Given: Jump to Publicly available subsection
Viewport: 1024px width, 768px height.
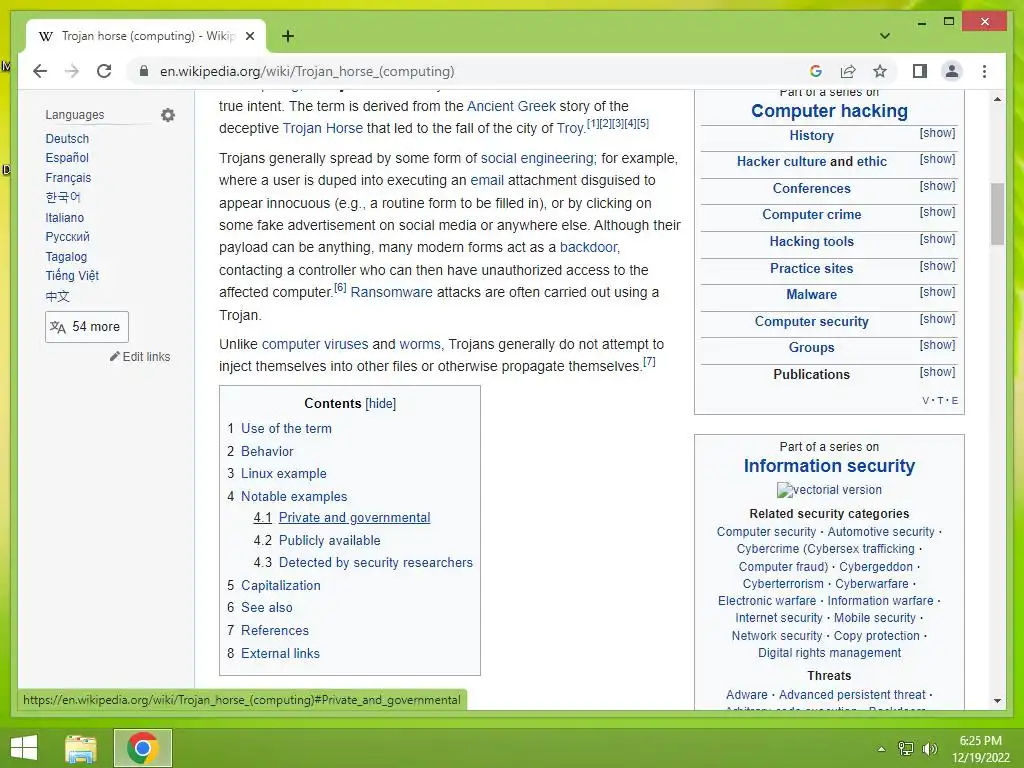Looking at the screenshot, I should click(329, 540).
